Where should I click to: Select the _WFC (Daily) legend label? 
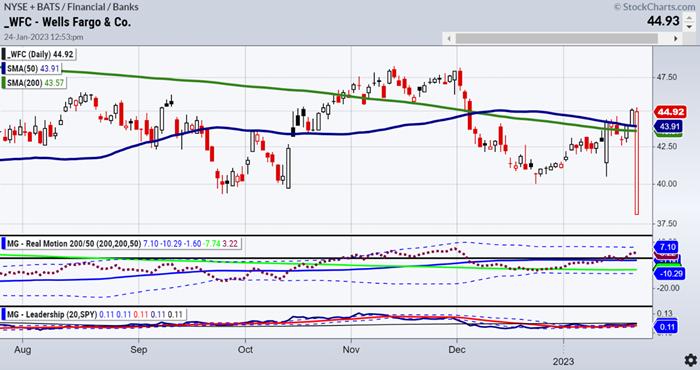(x=38, y=54)
